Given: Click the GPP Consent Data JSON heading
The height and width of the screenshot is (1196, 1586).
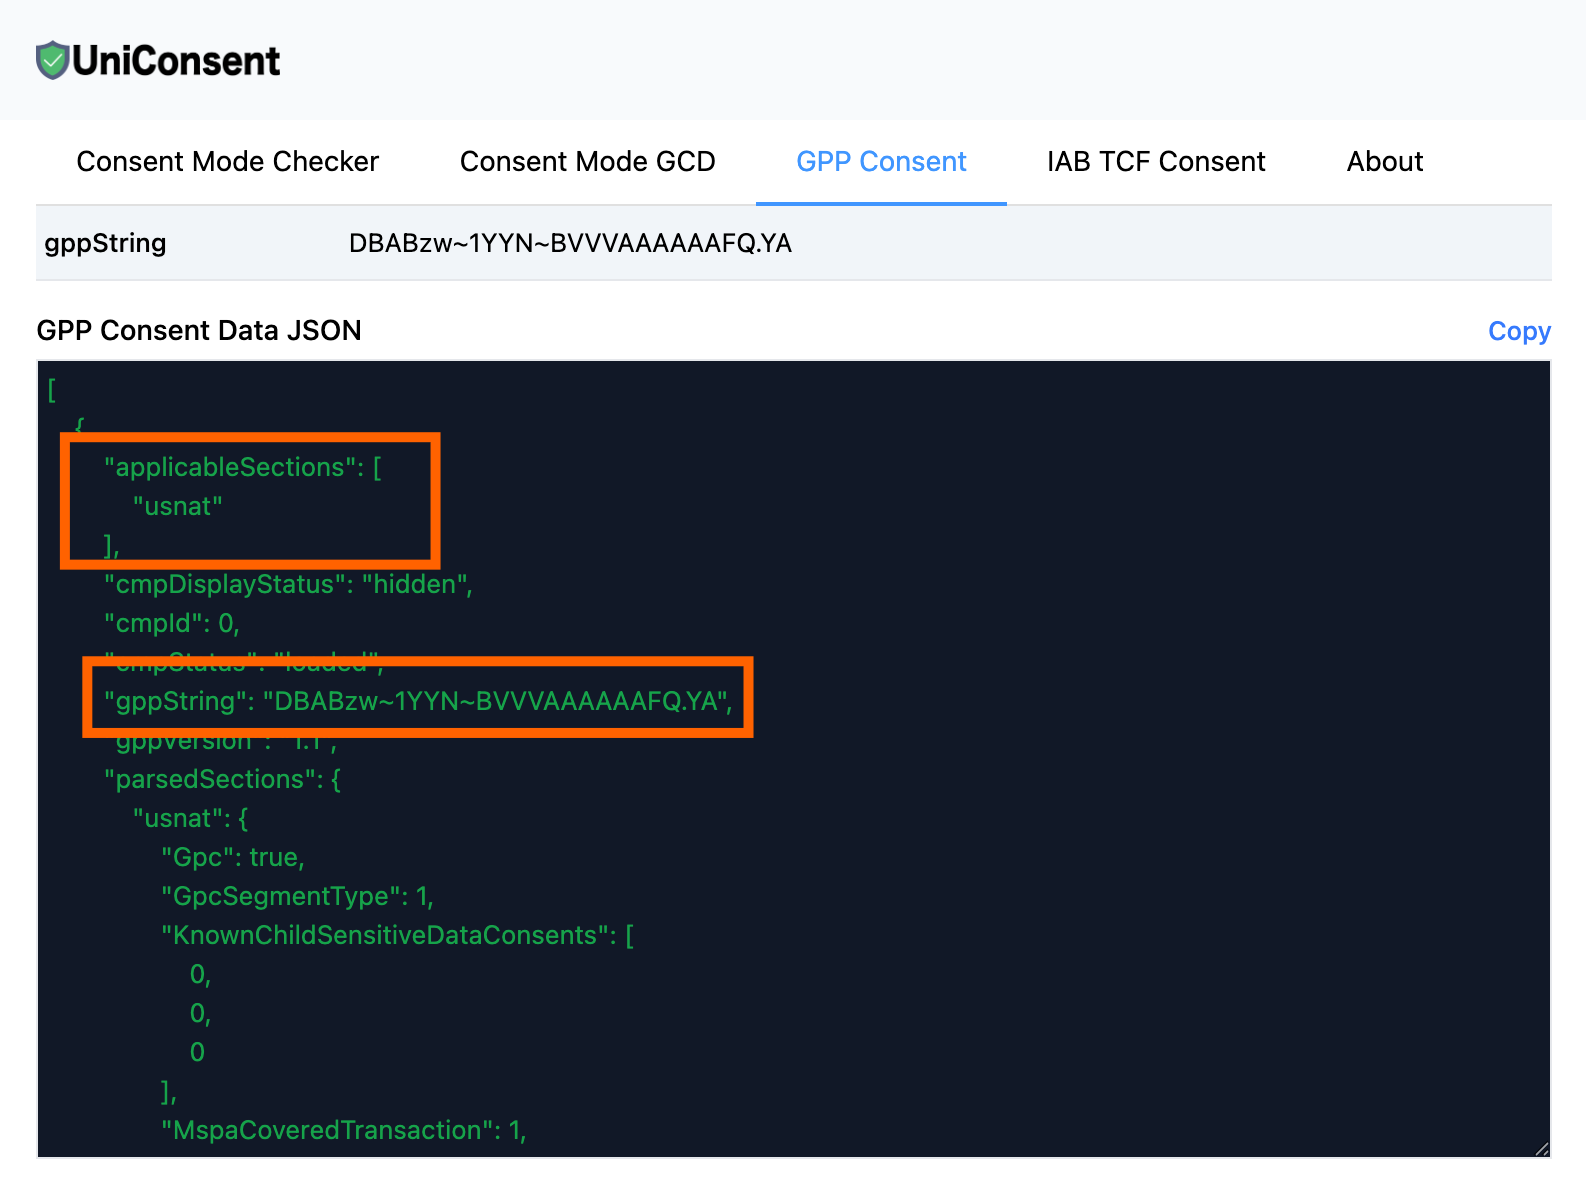Looking at the screenshot, I should [199, 331].
